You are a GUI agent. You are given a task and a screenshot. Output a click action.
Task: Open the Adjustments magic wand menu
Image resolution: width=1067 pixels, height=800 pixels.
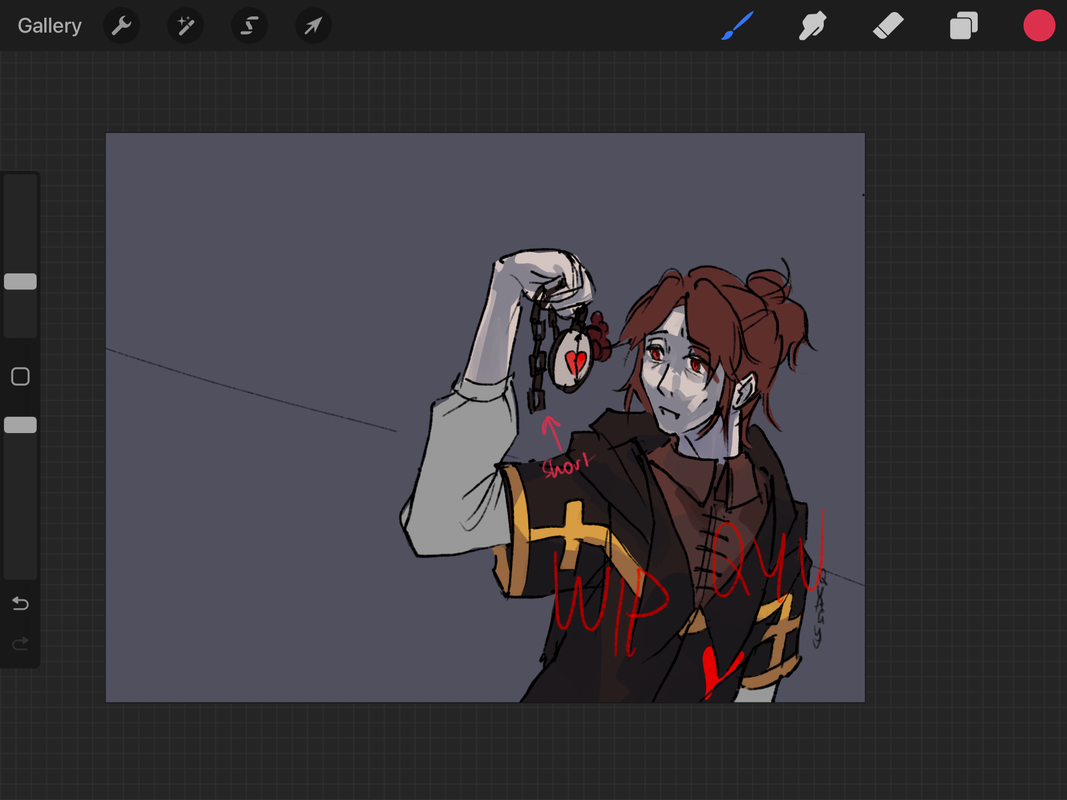click(x=185, y=26)
